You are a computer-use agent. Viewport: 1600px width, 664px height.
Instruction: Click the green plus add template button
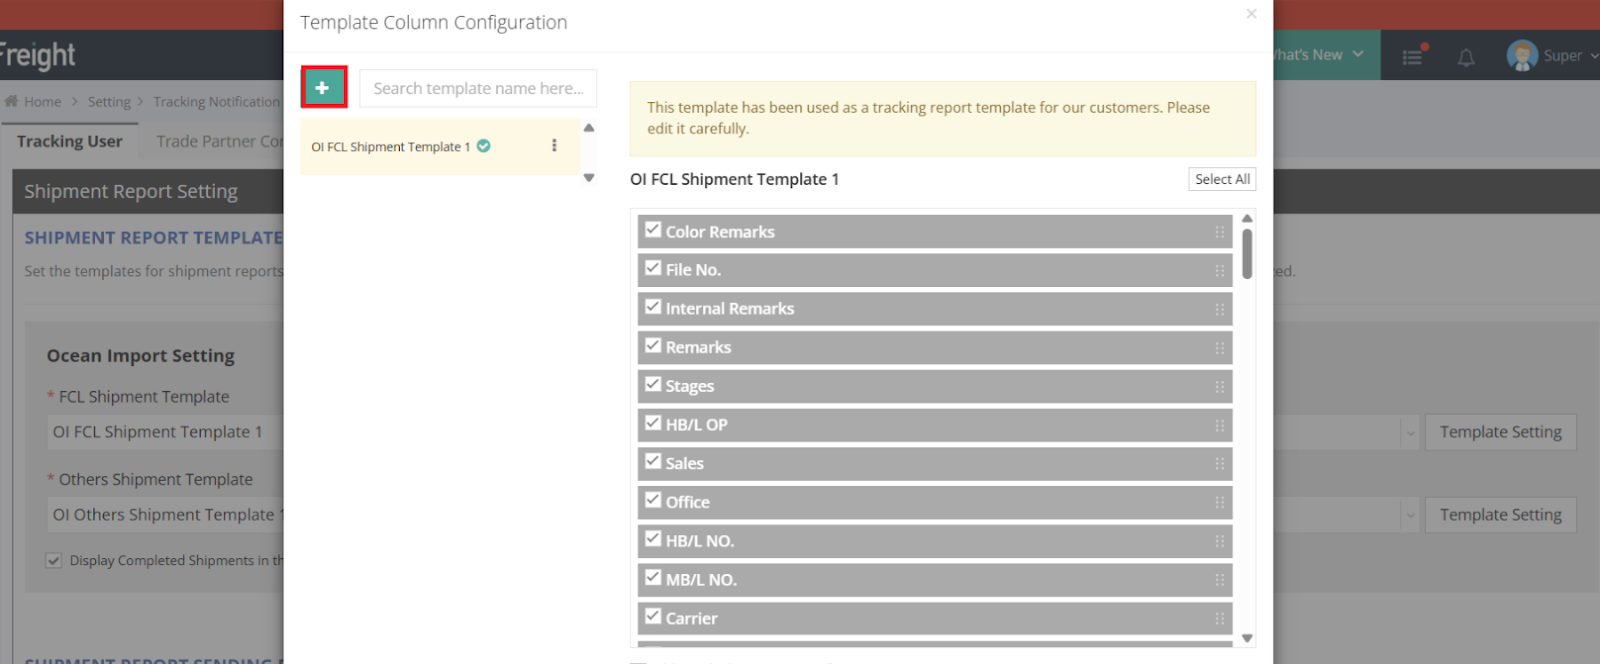tap(323, 88)
